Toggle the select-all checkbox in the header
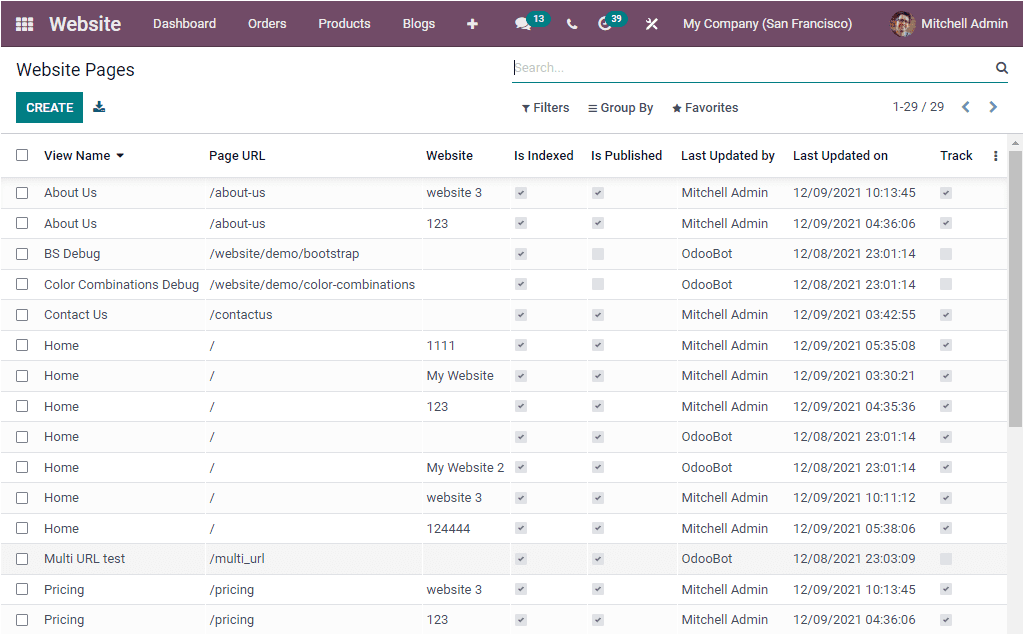This screenshot has width=1024, height=635. click(22, 155)
